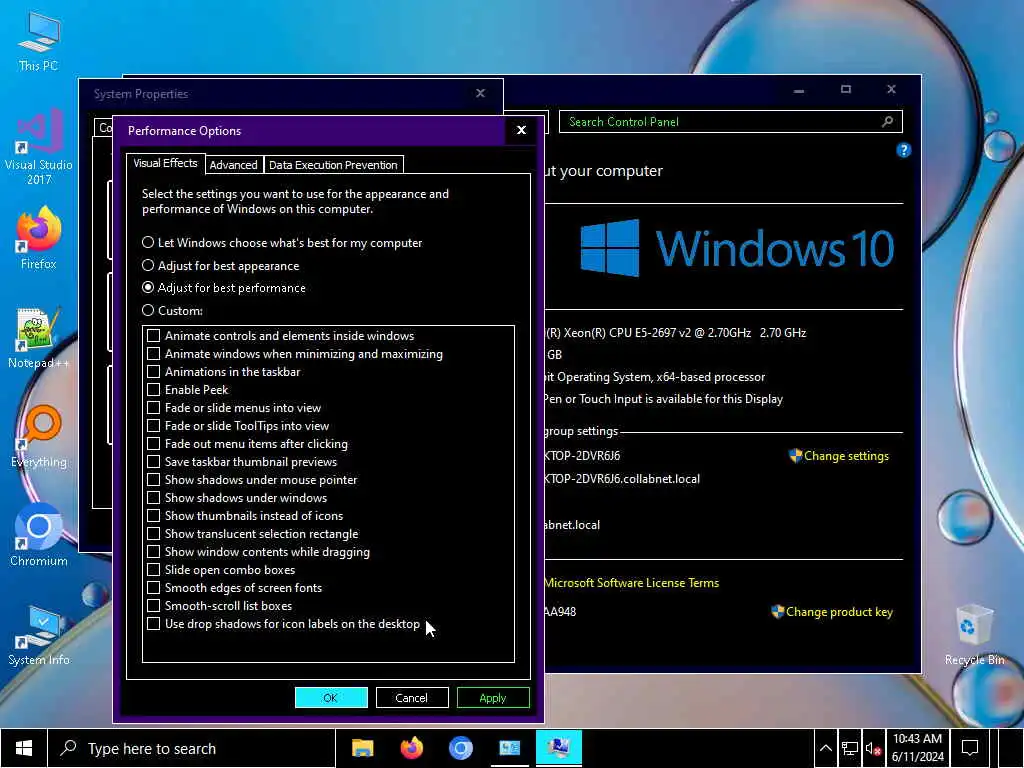Open the Windows Start menu
The width and height of the screenshot is (1024, 768).
(x=24, y=748)
